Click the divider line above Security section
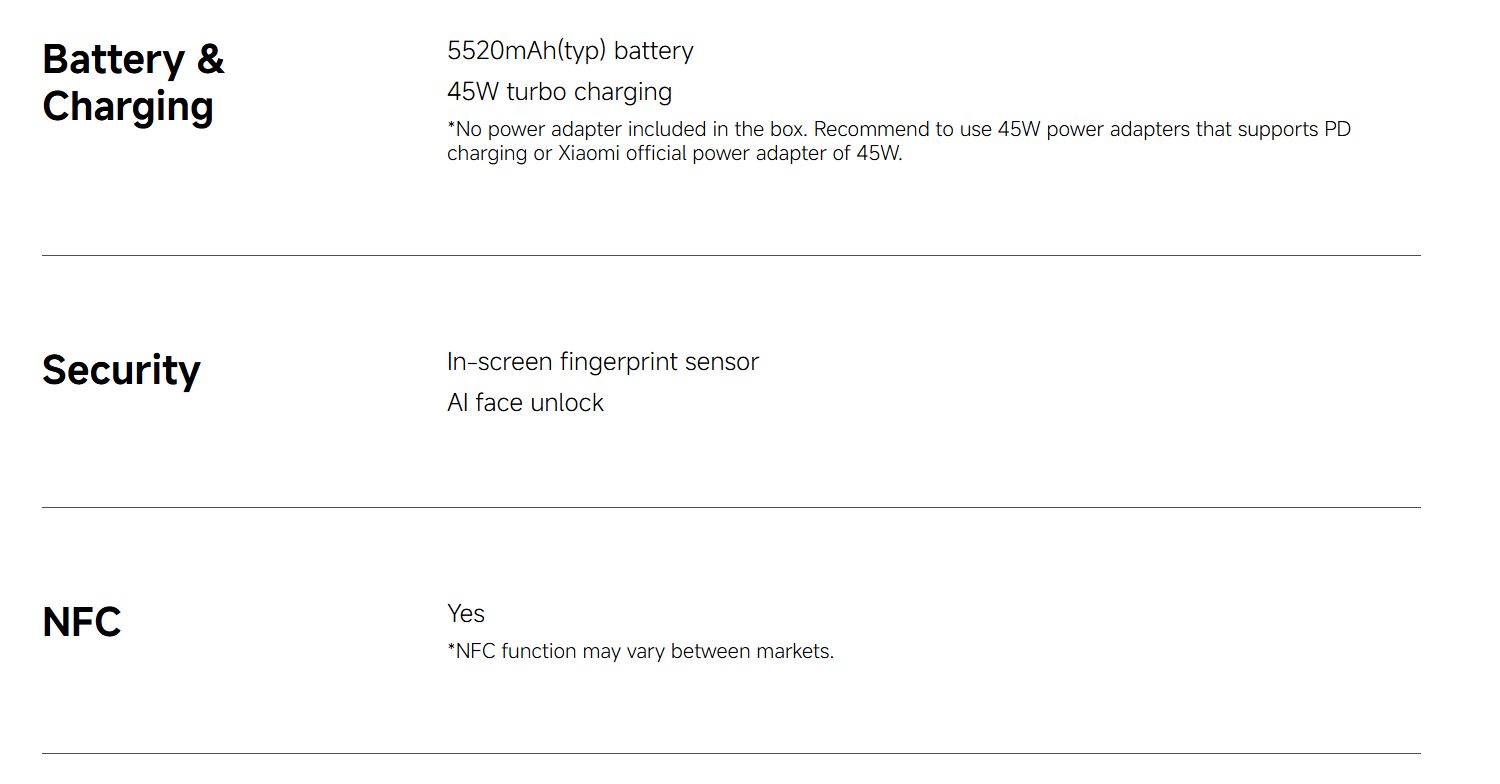The image size is (1500, 784). pyautogui.click(x=731, y=256)
